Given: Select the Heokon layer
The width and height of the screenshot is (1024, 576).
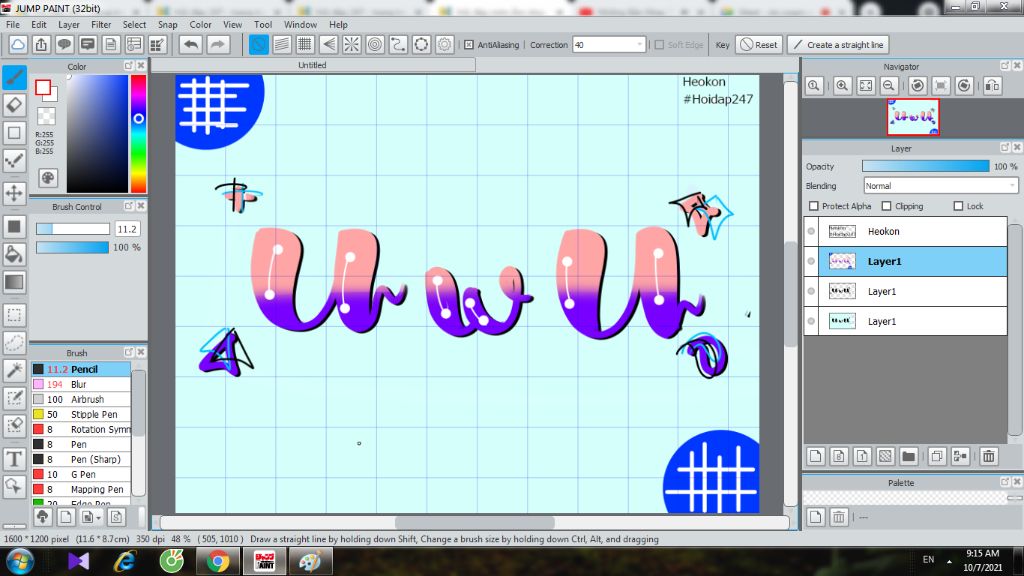Looking at the screenshot, I should pyautogui.click(x=906, y=231).
